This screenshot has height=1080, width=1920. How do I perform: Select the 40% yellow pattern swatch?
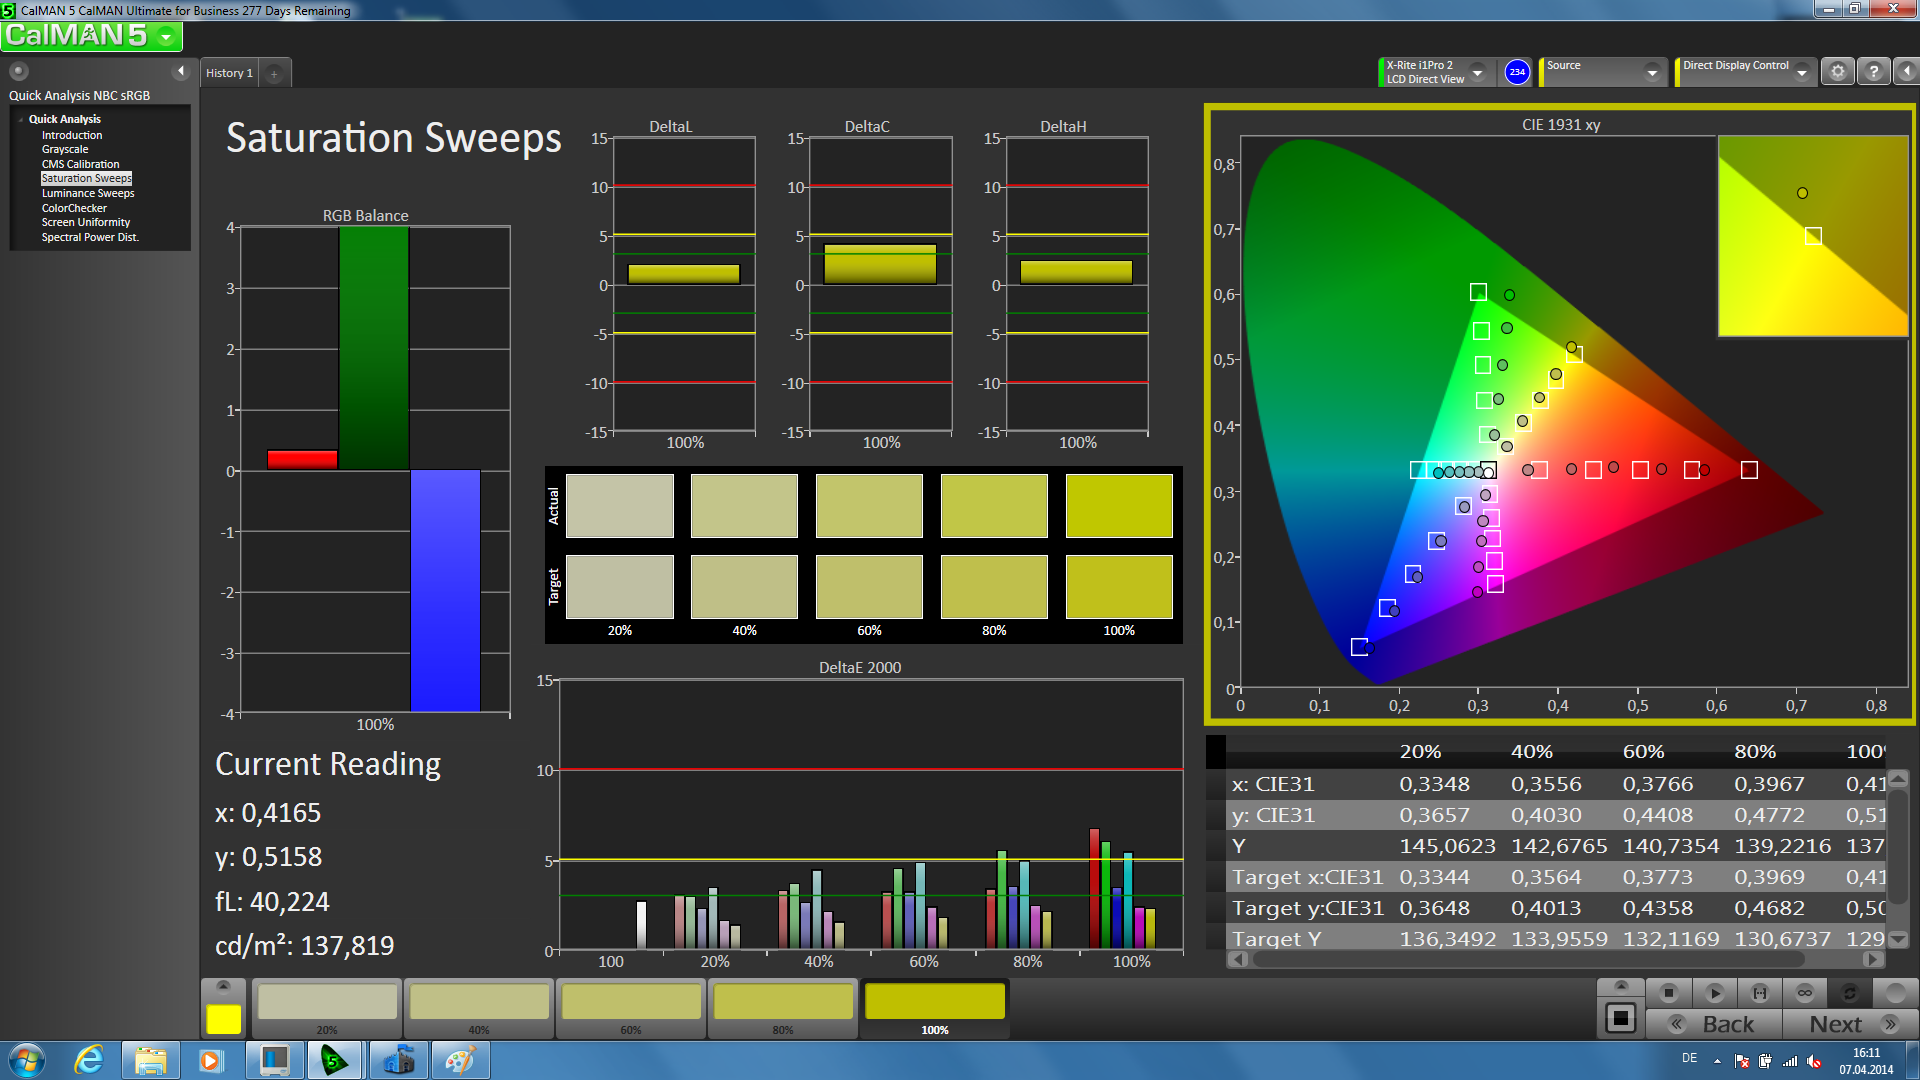point(479,1007)
